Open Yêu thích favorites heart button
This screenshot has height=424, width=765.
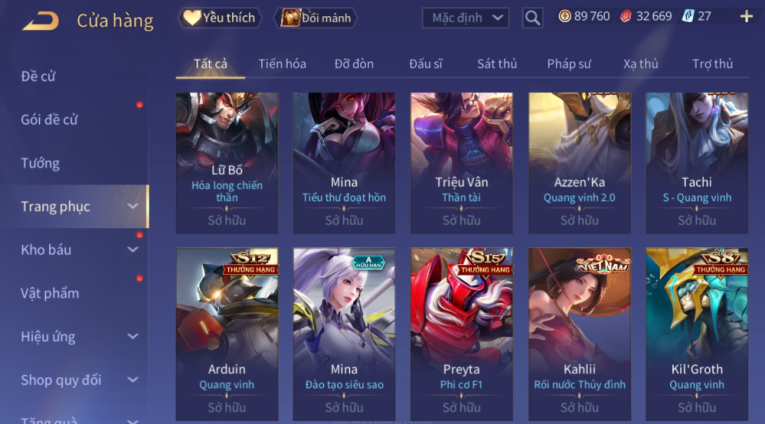pos(220,18)
